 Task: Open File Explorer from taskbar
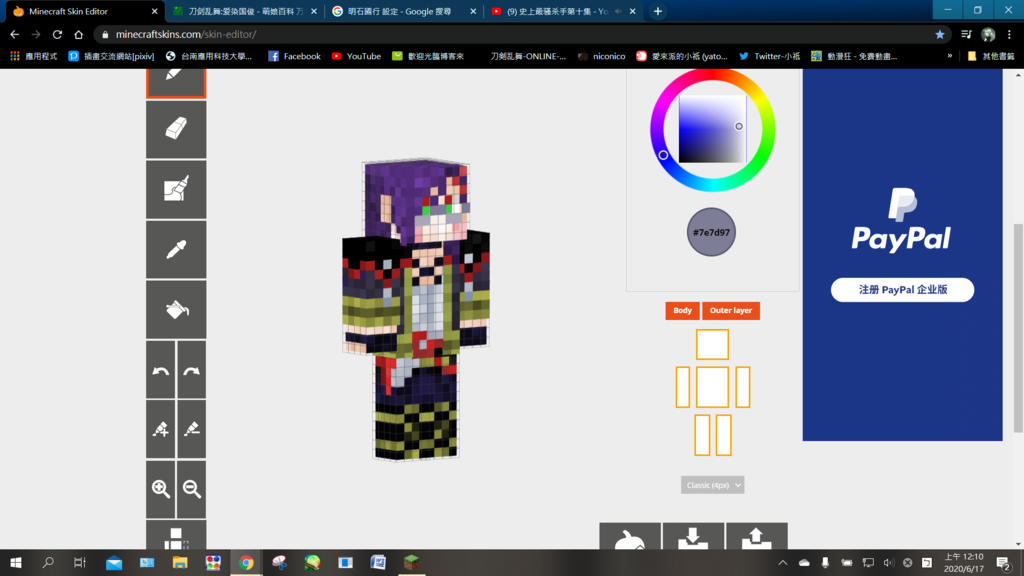(x=180, y=562)
